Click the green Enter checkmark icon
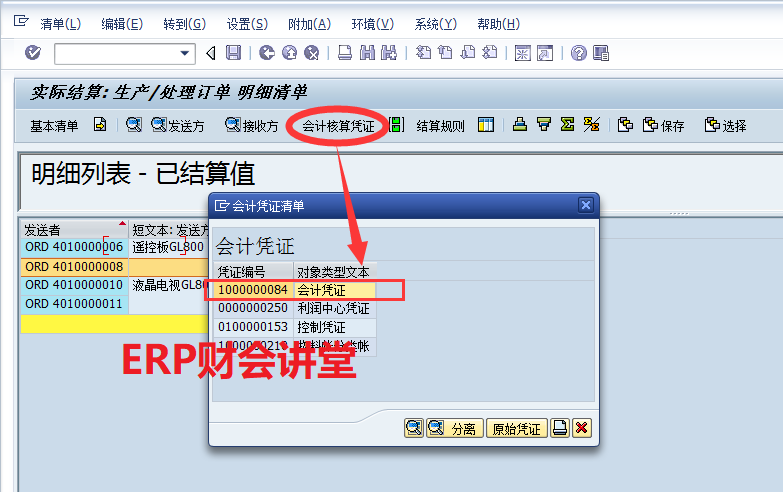 pyautogui.click(x=33, y=53)
